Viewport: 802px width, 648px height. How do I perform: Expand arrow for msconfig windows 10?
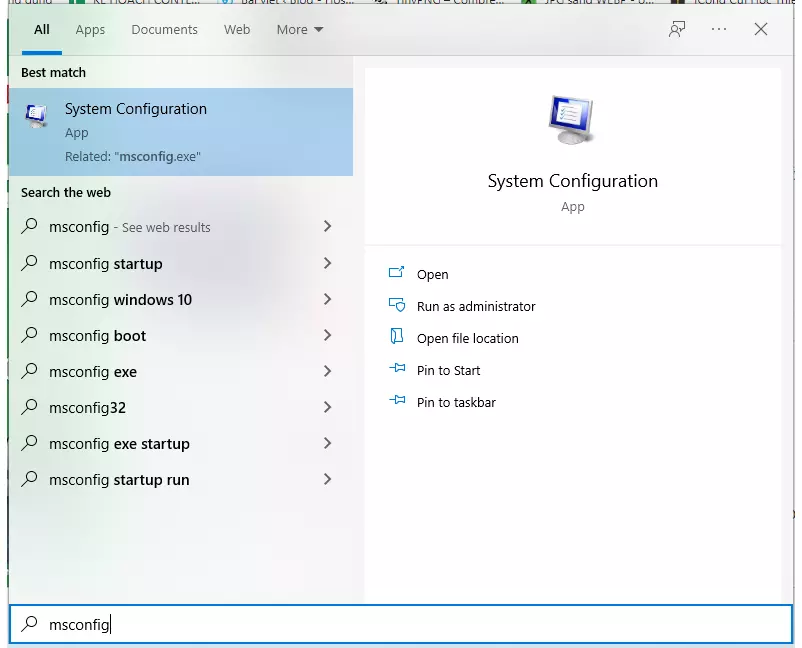pyautogui.click(x=327, y=299)
